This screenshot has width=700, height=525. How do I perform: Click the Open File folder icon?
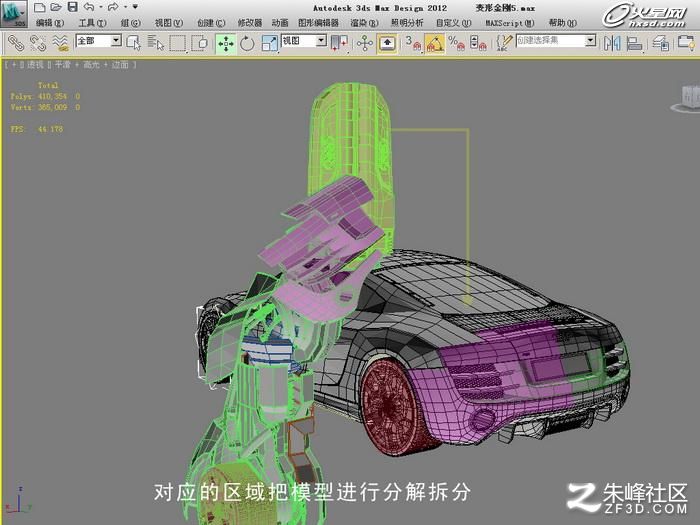click(56, 7)
